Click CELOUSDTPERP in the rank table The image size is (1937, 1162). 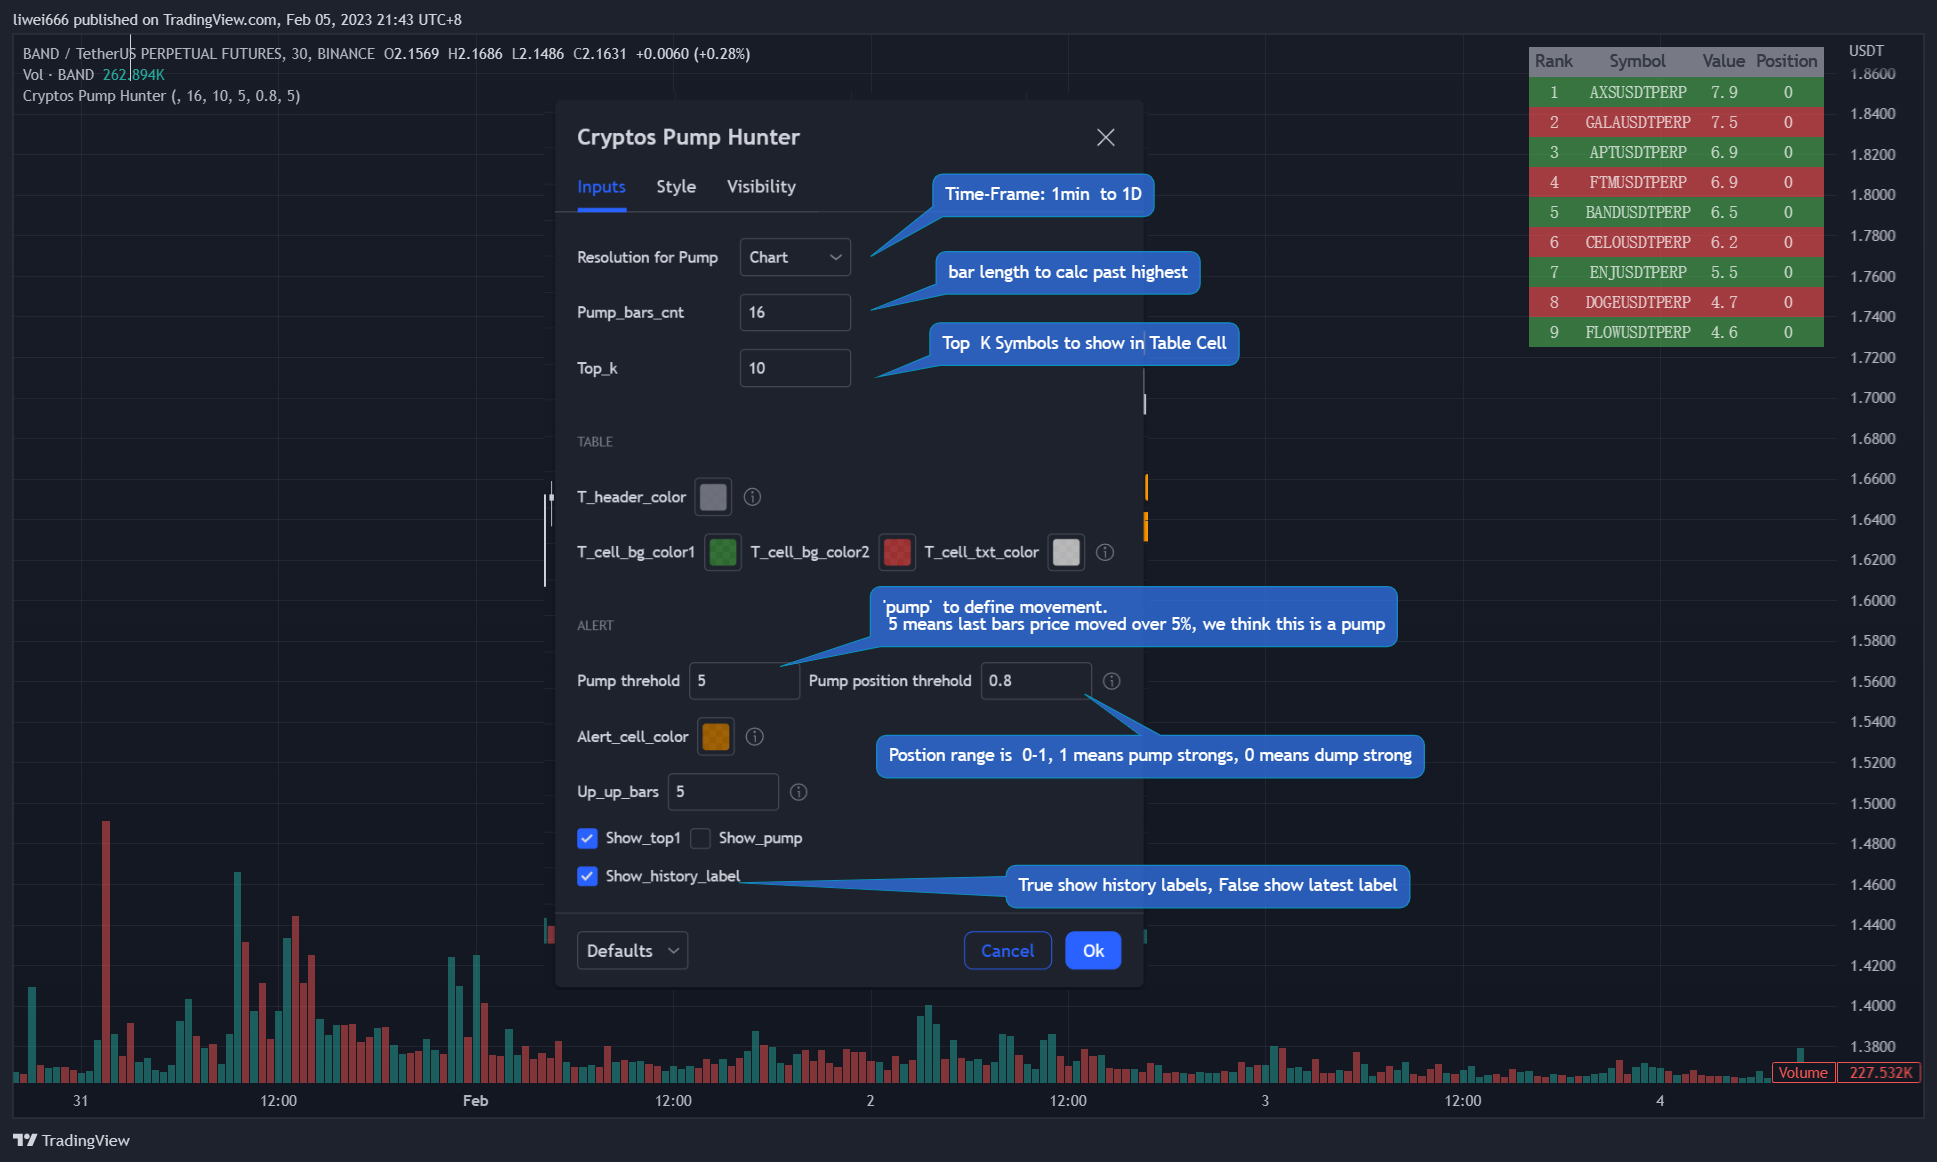(x=1637, y=242)
